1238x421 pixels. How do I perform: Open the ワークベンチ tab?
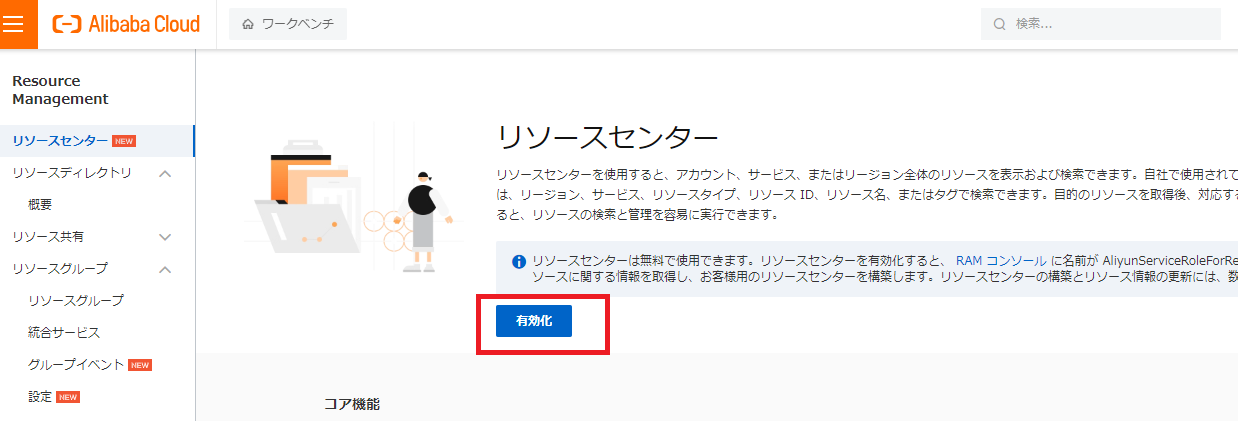[288, 24]
